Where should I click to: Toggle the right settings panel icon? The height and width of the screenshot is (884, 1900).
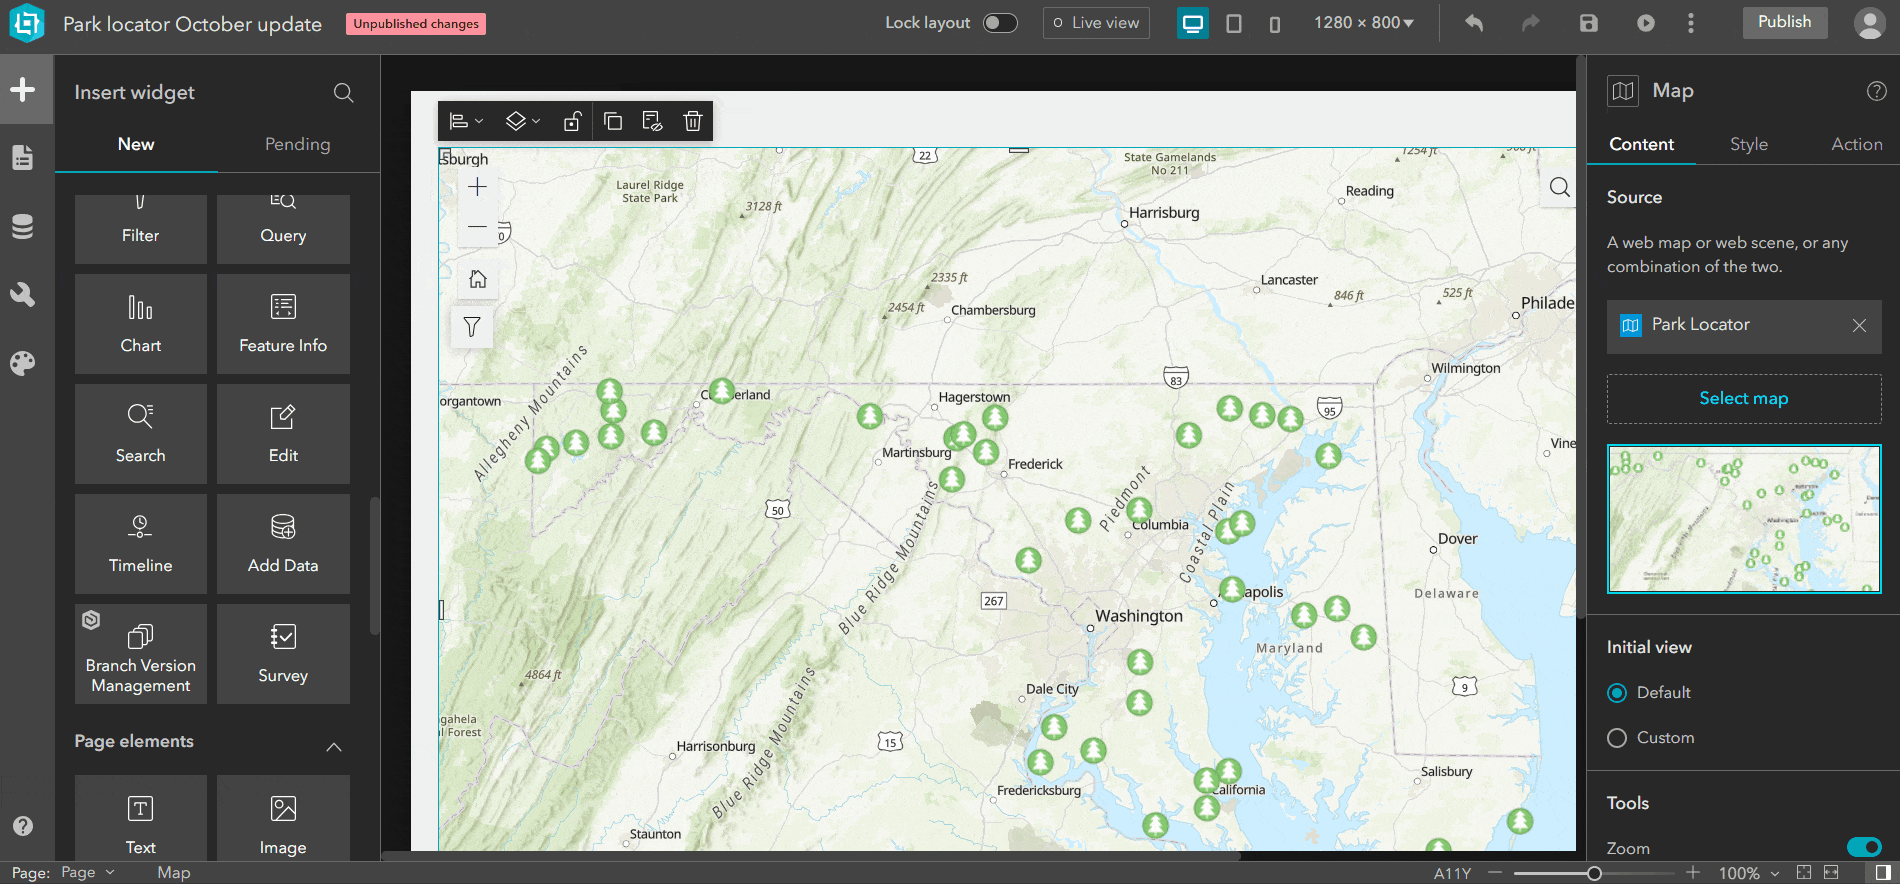point(1882,873)
